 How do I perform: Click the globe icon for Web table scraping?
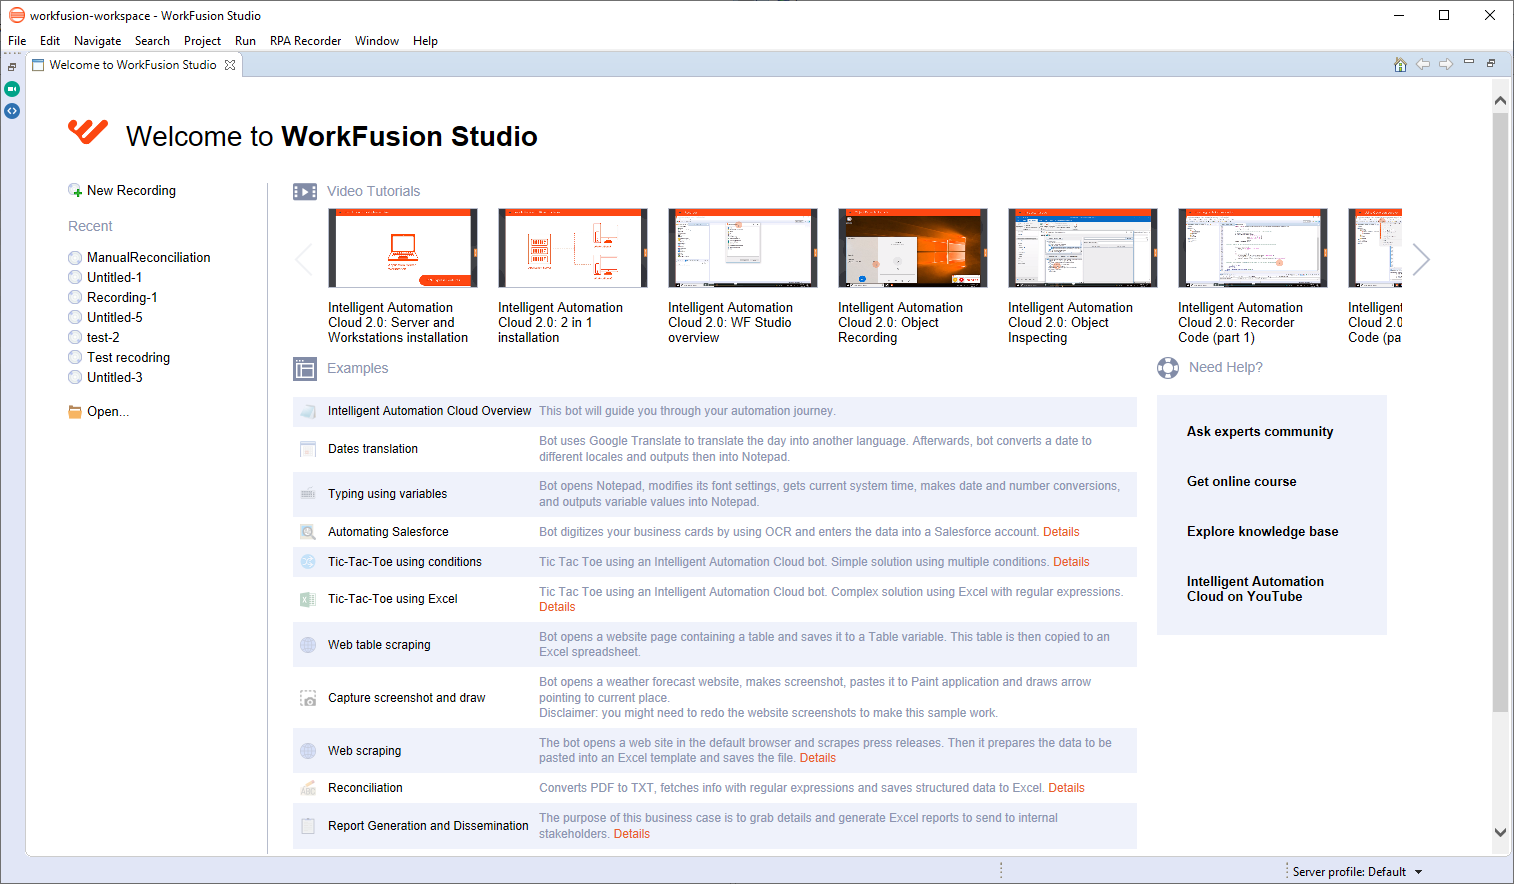pos(308,645)
